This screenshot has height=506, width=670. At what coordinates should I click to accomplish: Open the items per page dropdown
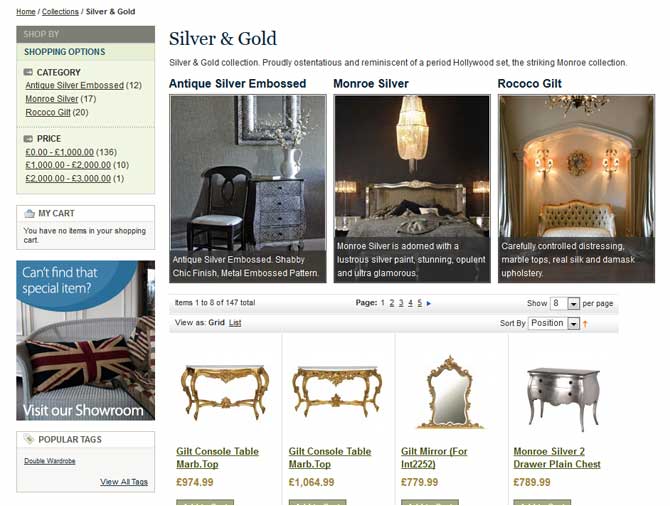(564, 303)
